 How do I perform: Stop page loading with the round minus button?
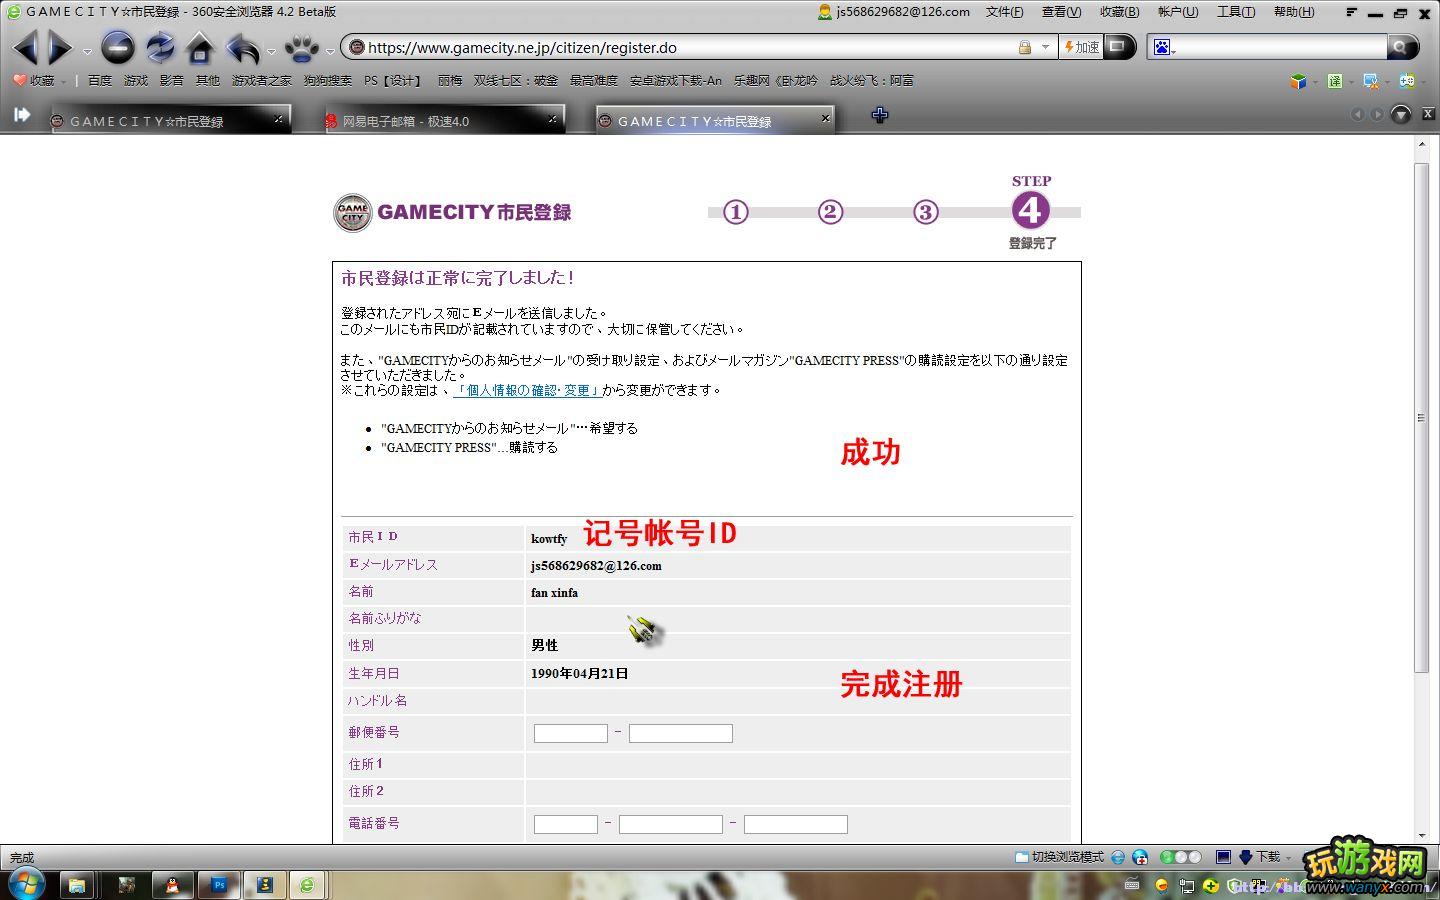point(118,47)
